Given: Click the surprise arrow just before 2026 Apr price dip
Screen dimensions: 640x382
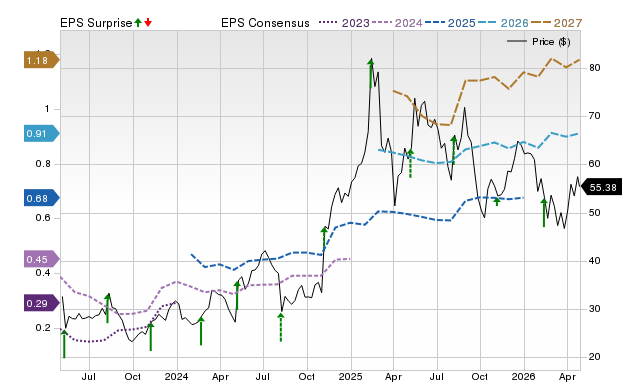Looking at the screenshot, I should pyautogui.click(x=544, y=212).
